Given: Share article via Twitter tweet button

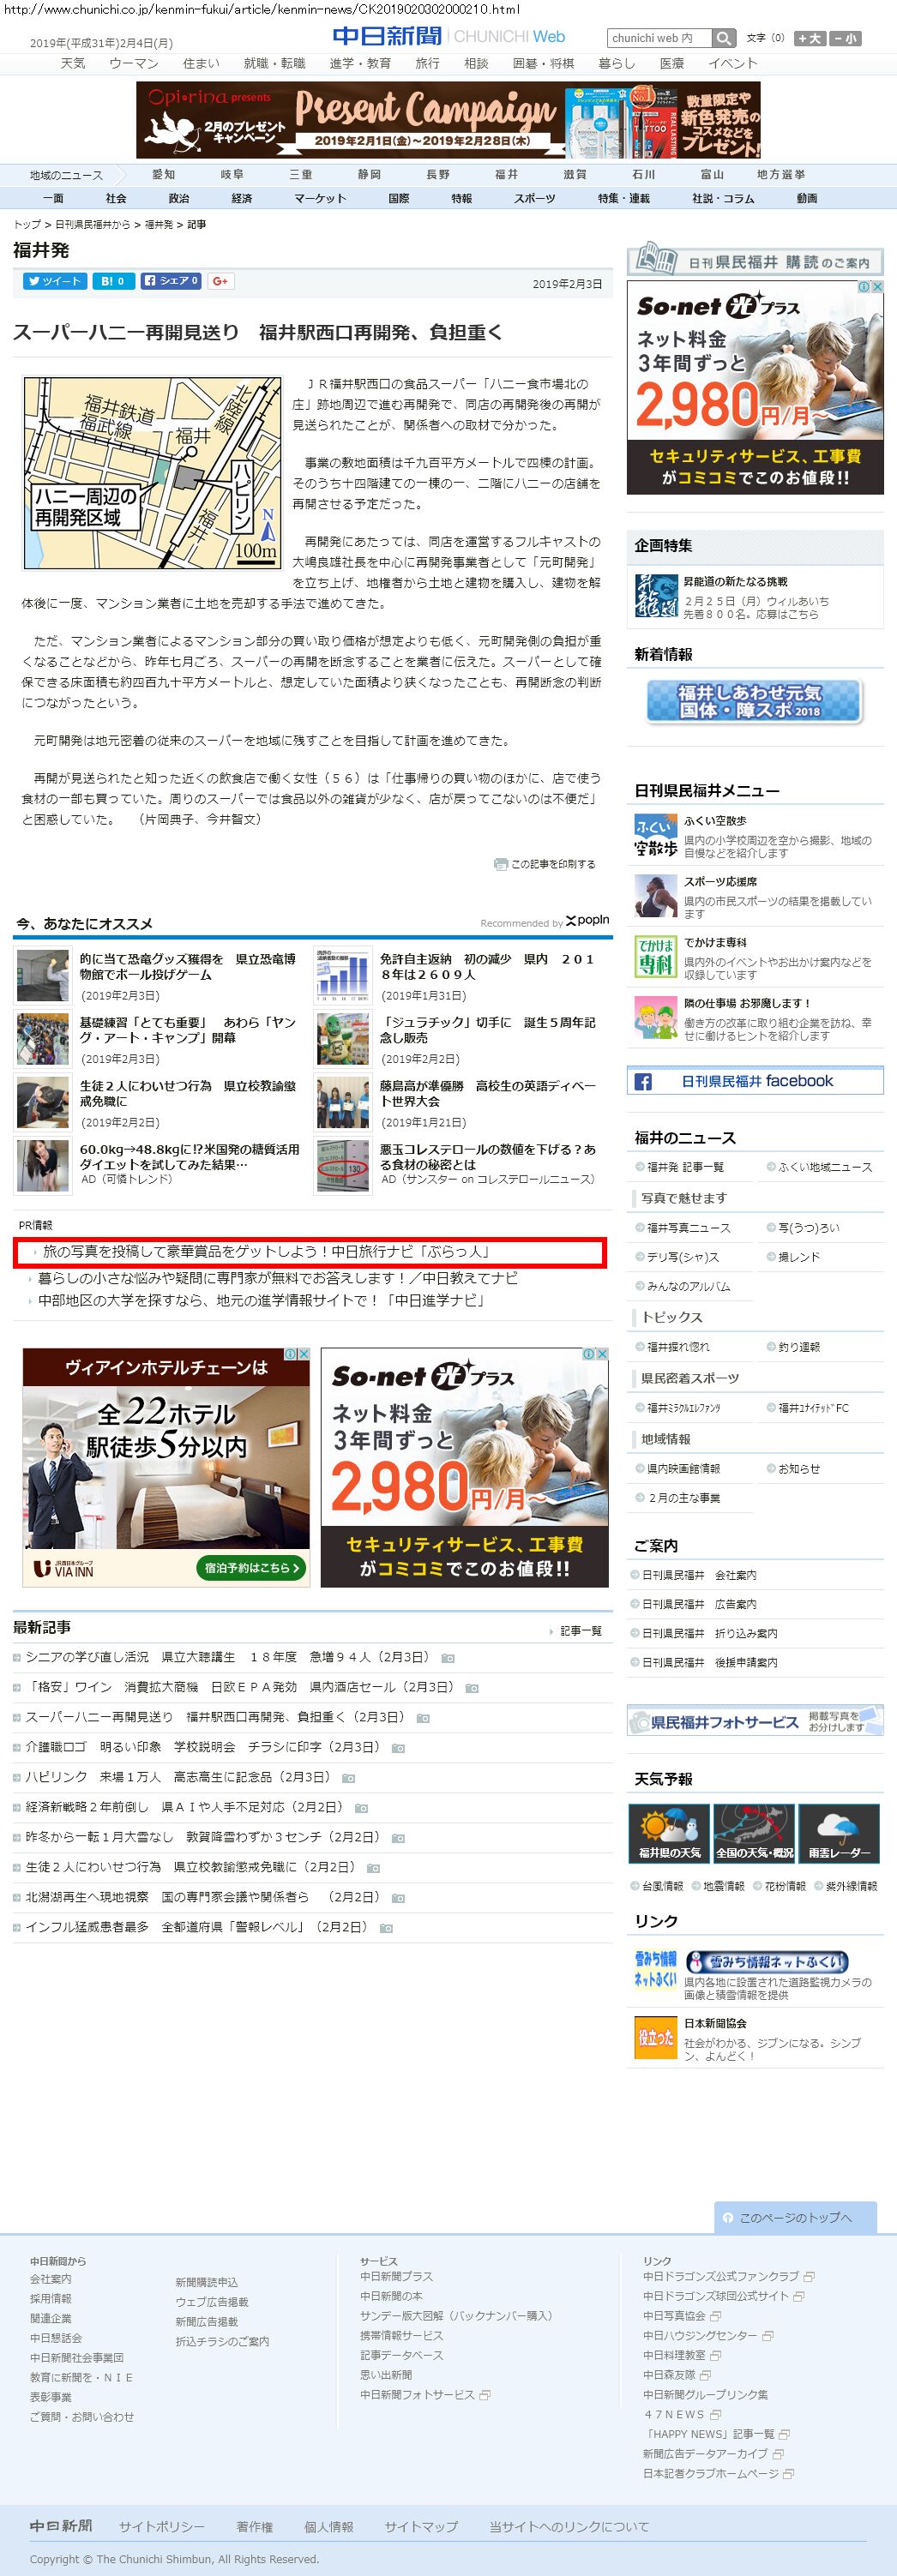Looking at the screenshot, I should [54, 281].
